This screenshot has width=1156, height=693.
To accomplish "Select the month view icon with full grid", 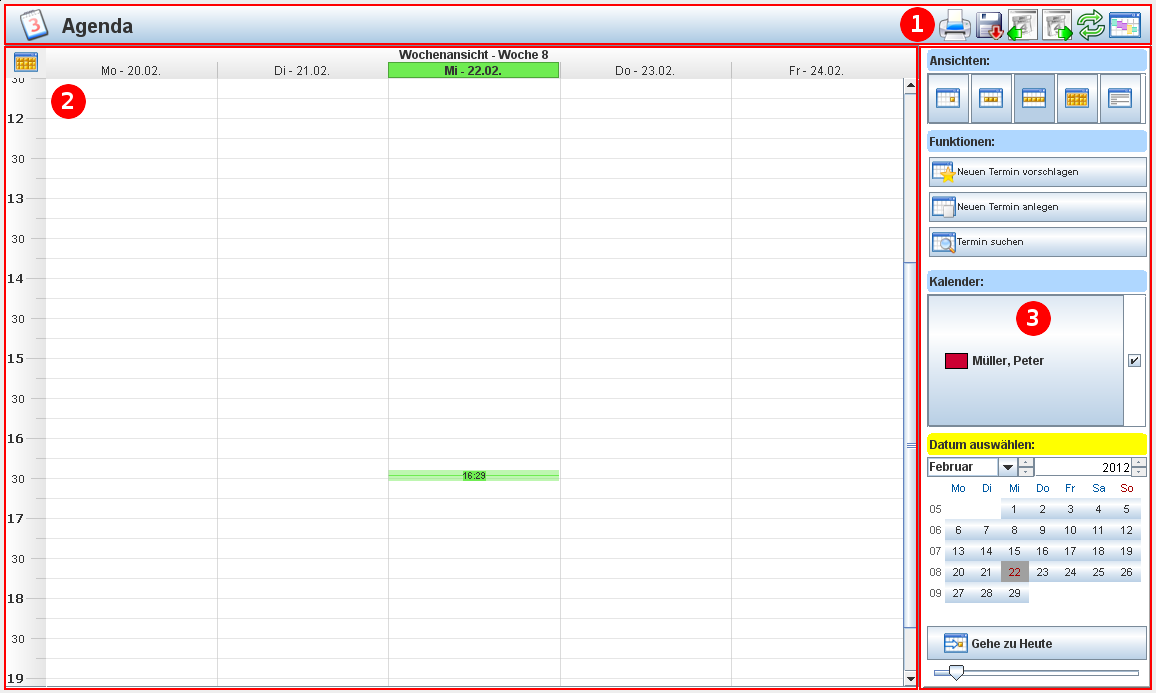I will click(x=1077, y=98).
